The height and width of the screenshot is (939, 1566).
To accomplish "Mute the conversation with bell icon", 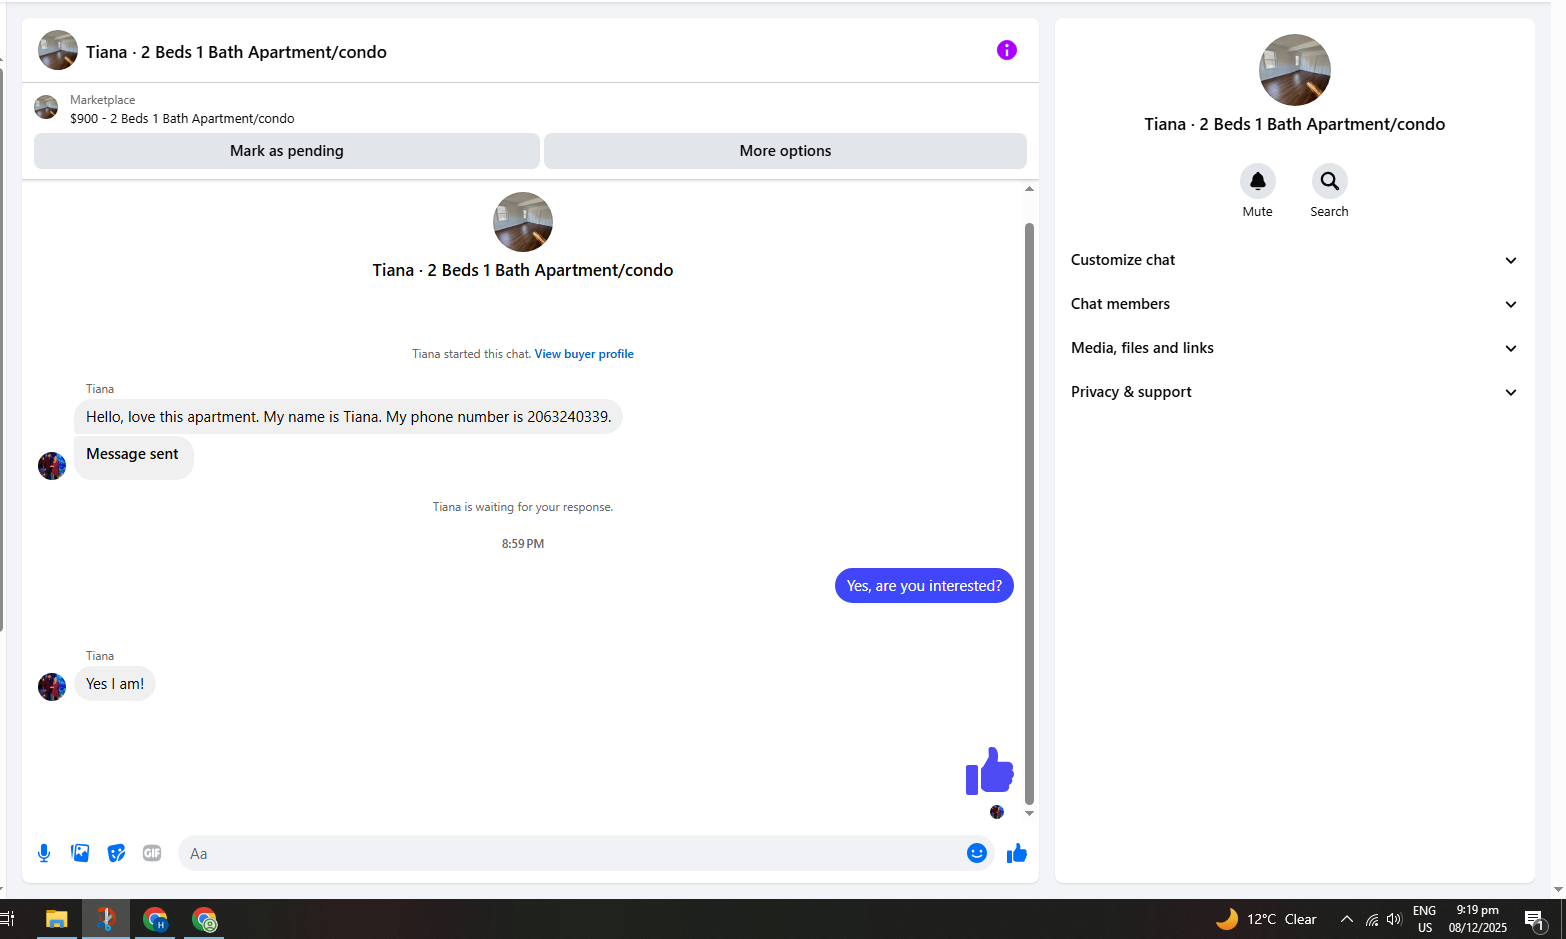I will pos(1258,181).
